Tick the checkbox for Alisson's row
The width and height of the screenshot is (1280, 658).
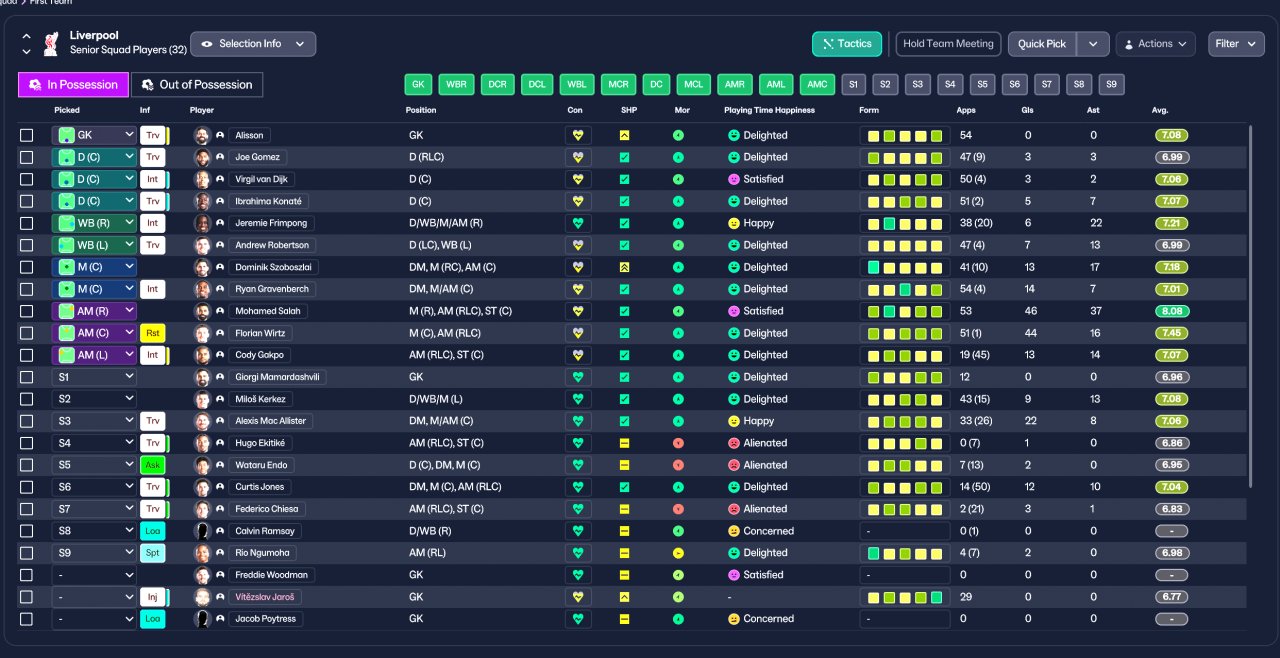tap(27, 135)
